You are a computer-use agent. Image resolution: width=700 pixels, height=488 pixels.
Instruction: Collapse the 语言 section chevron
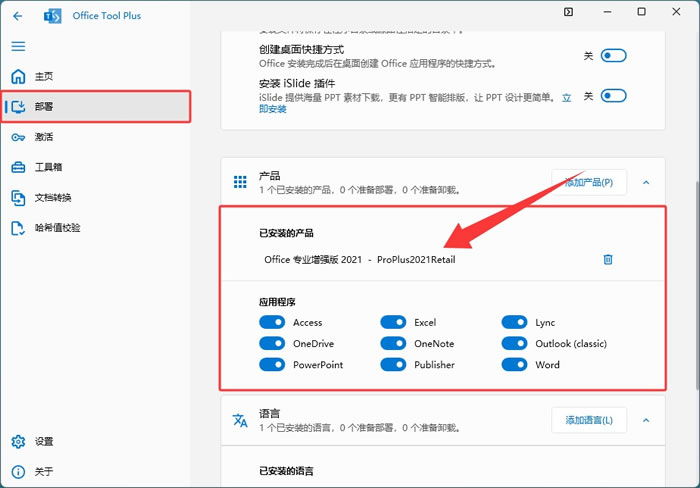(646, 420)
